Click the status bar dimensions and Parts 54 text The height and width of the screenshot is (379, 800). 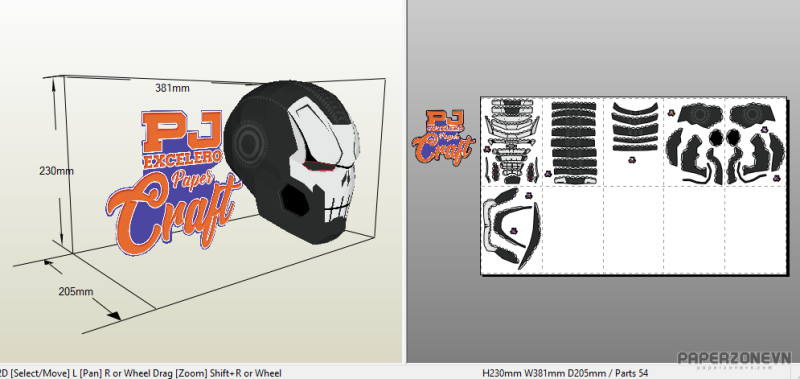tap(565, 373)
